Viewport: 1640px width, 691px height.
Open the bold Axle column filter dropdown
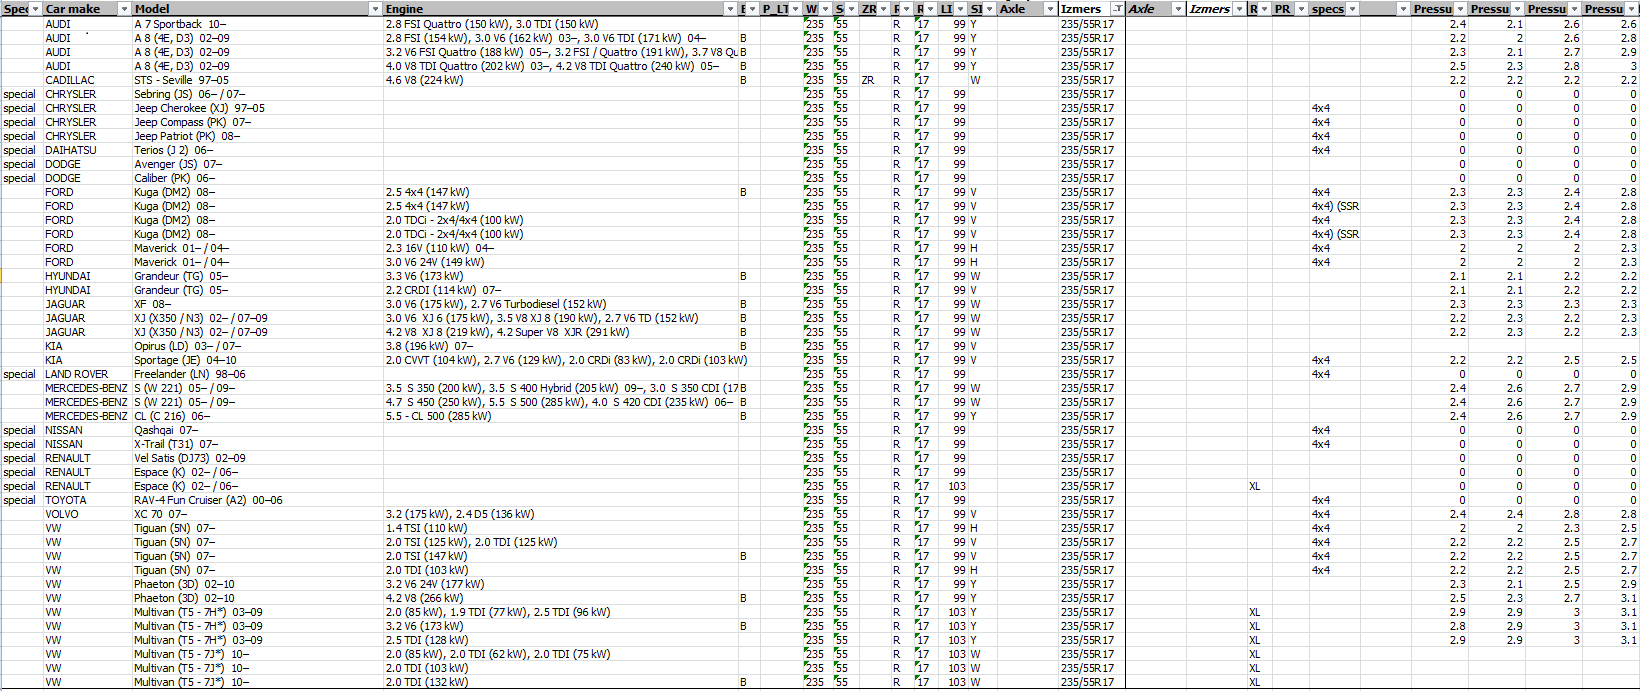(x=1050, y=9)
